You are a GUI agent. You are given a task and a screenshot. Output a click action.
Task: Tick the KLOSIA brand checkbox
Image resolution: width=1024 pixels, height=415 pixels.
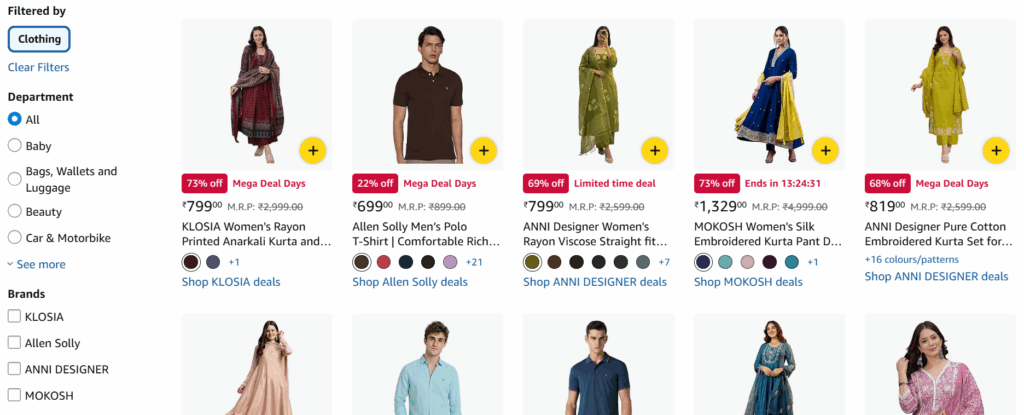coord(15,317)
